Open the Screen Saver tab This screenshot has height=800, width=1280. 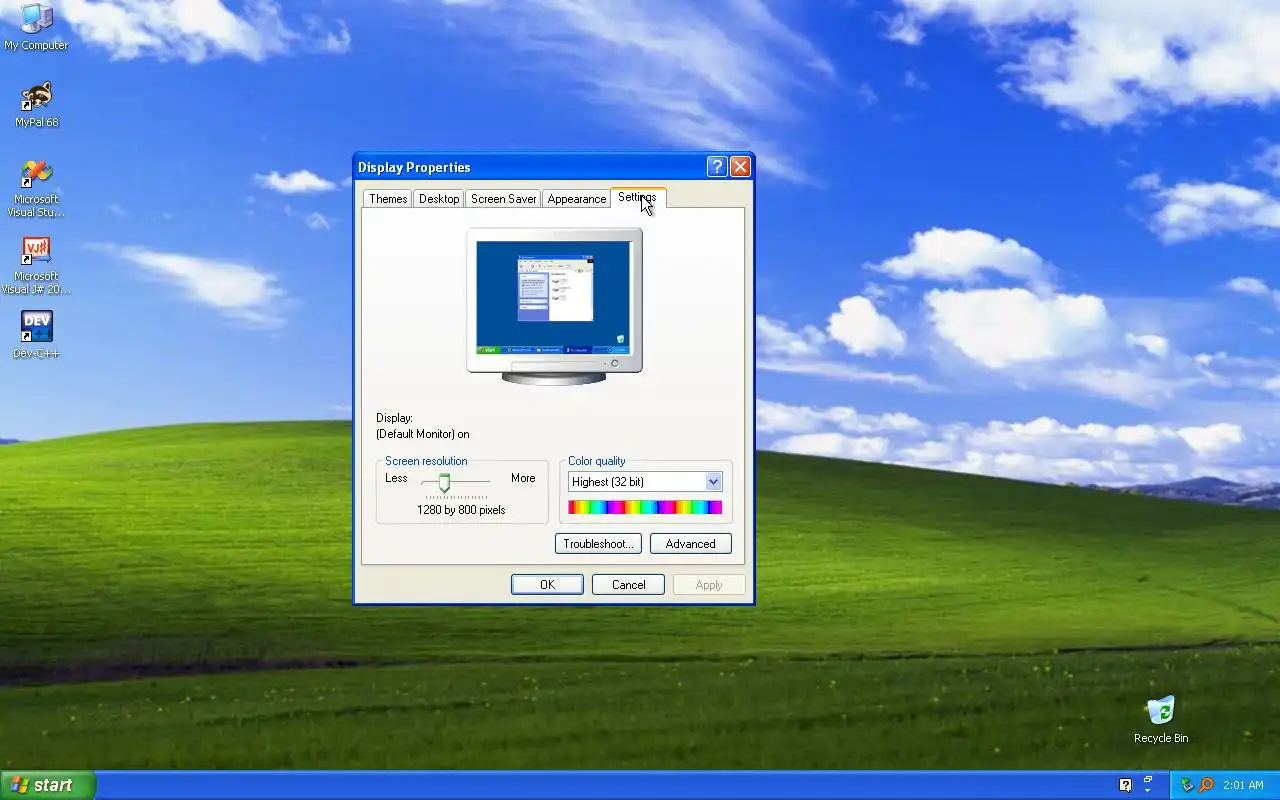(x=503, y=198)
